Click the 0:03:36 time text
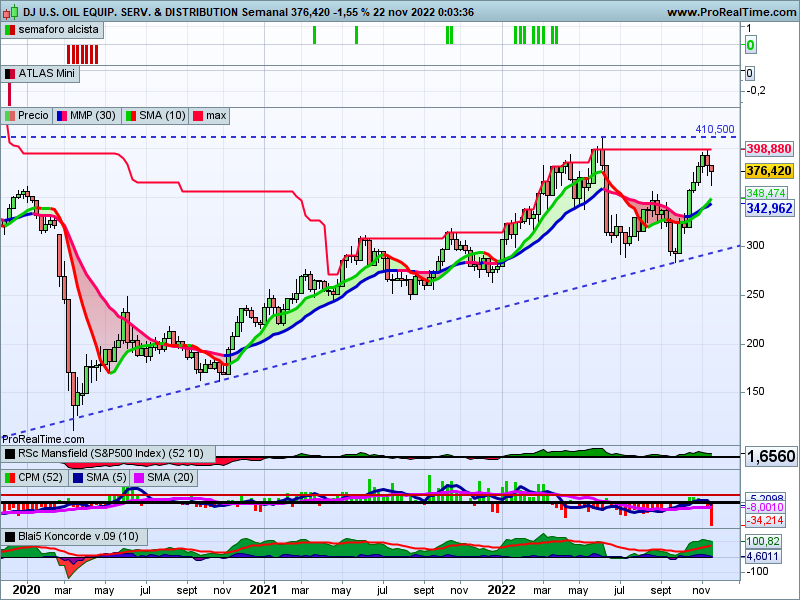 click(452, 12)
